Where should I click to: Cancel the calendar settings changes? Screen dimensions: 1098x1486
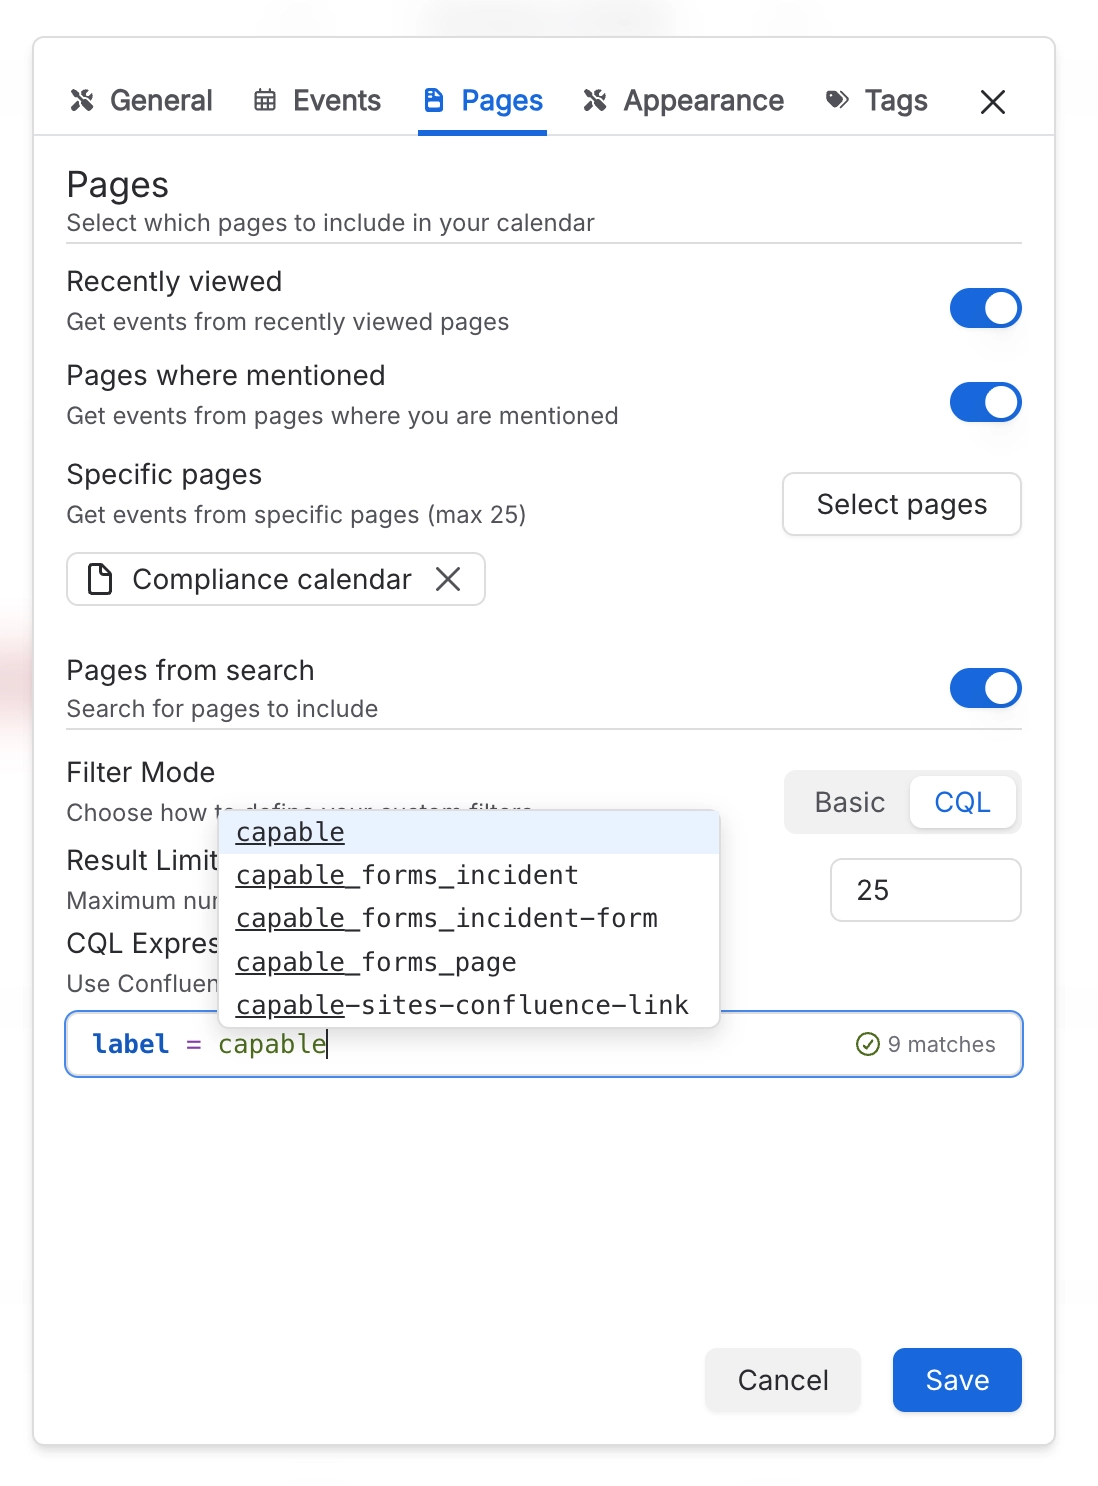tap(783, 1380)
